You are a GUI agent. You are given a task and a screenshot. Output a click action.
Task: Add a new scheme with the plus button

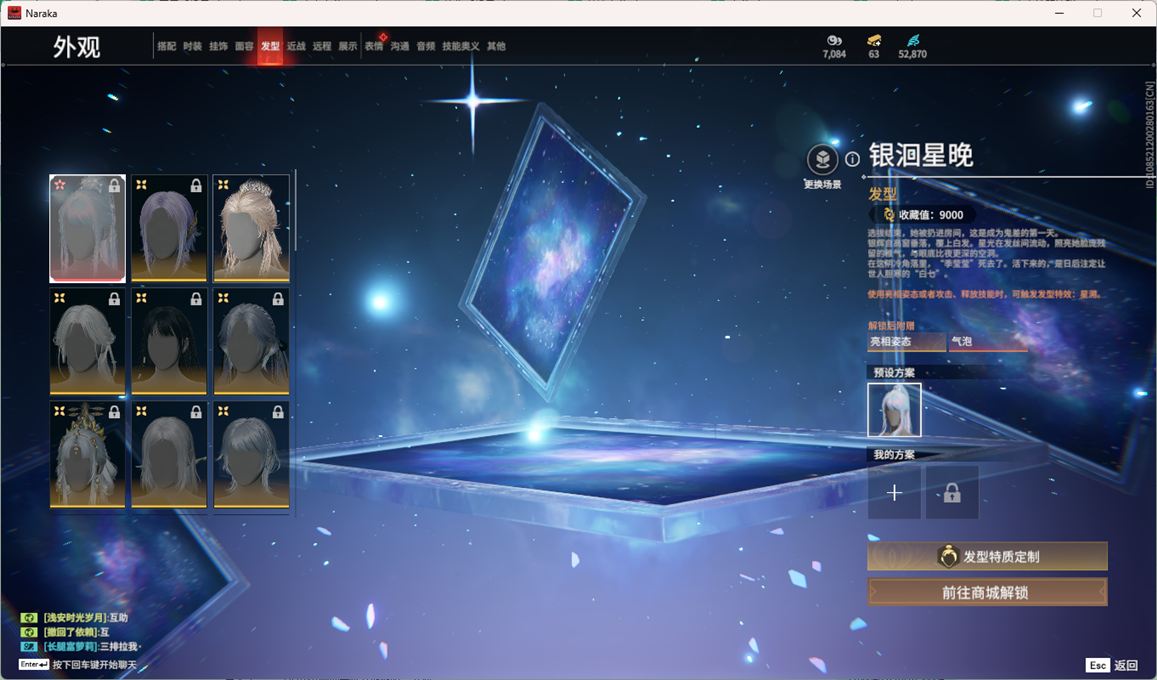(894, 492)
